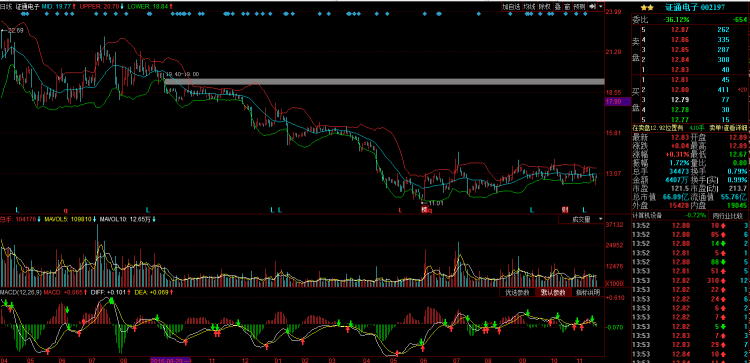Click the highlighted date label on time axis
750x363 pixels.
click(171, 359)
